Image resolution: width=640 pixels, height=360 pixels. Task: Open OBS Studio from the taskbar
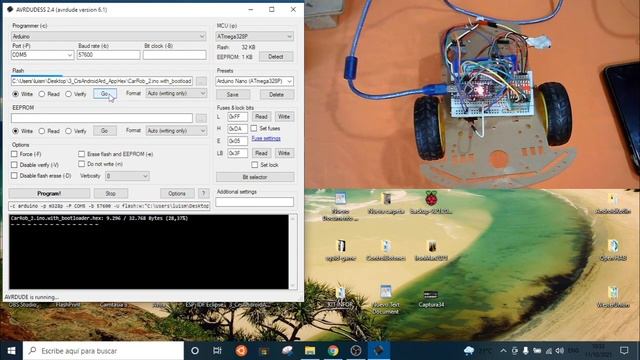[356, 351]
